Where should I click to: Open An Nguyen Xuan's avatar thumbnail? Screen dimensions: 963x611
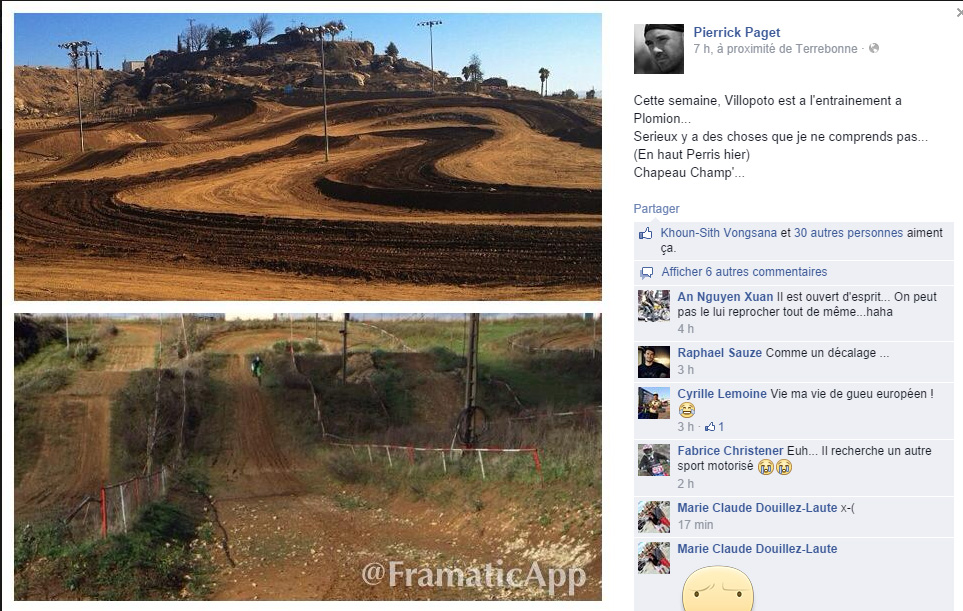653,306
